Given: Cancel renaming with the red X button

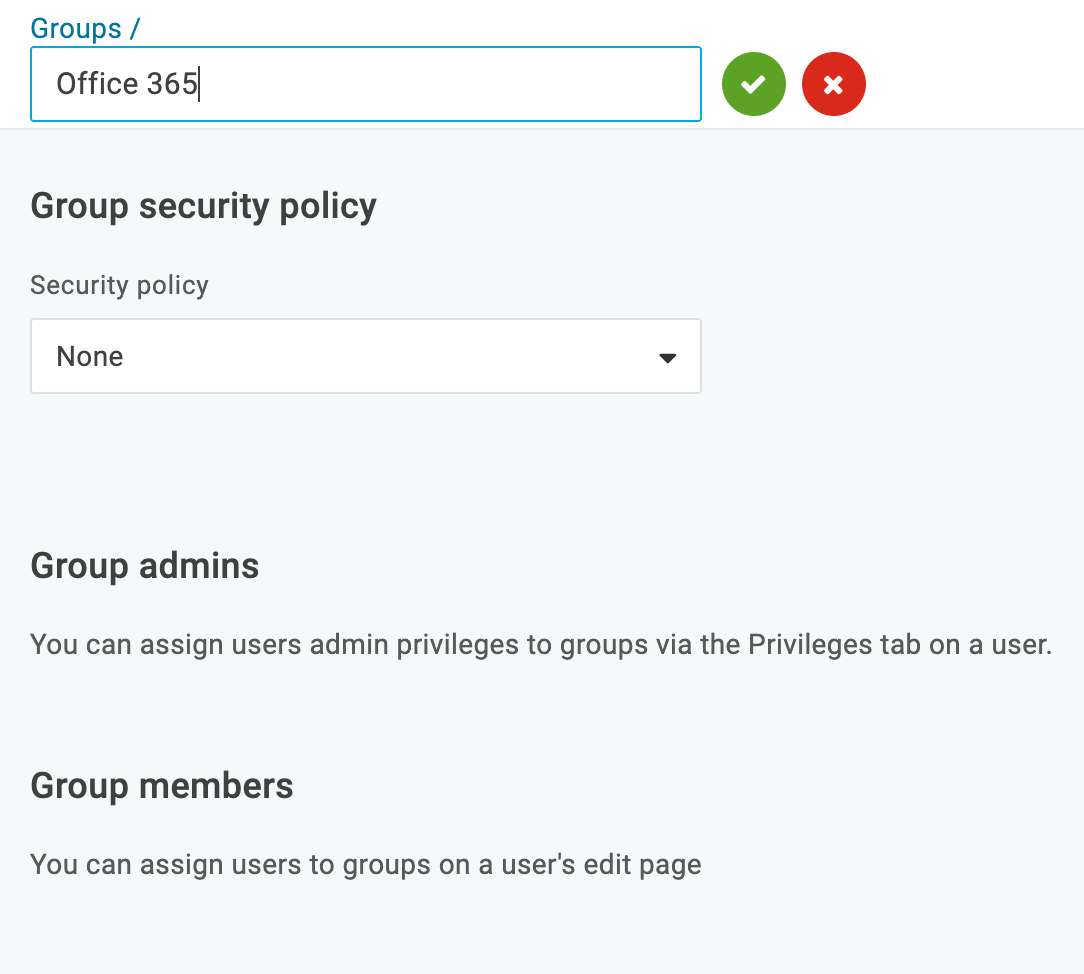Looking at the screenshot, I should 834,84.
